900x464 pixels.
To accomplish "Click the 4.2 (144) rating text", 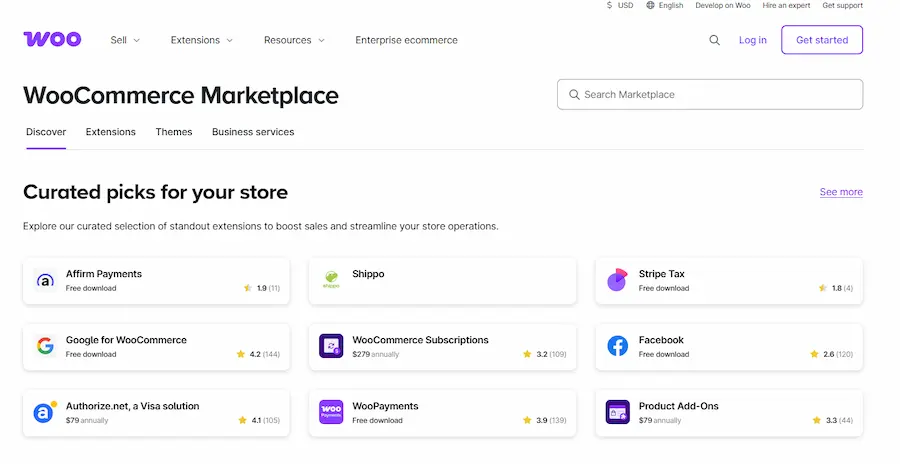I will click(265, 354).
